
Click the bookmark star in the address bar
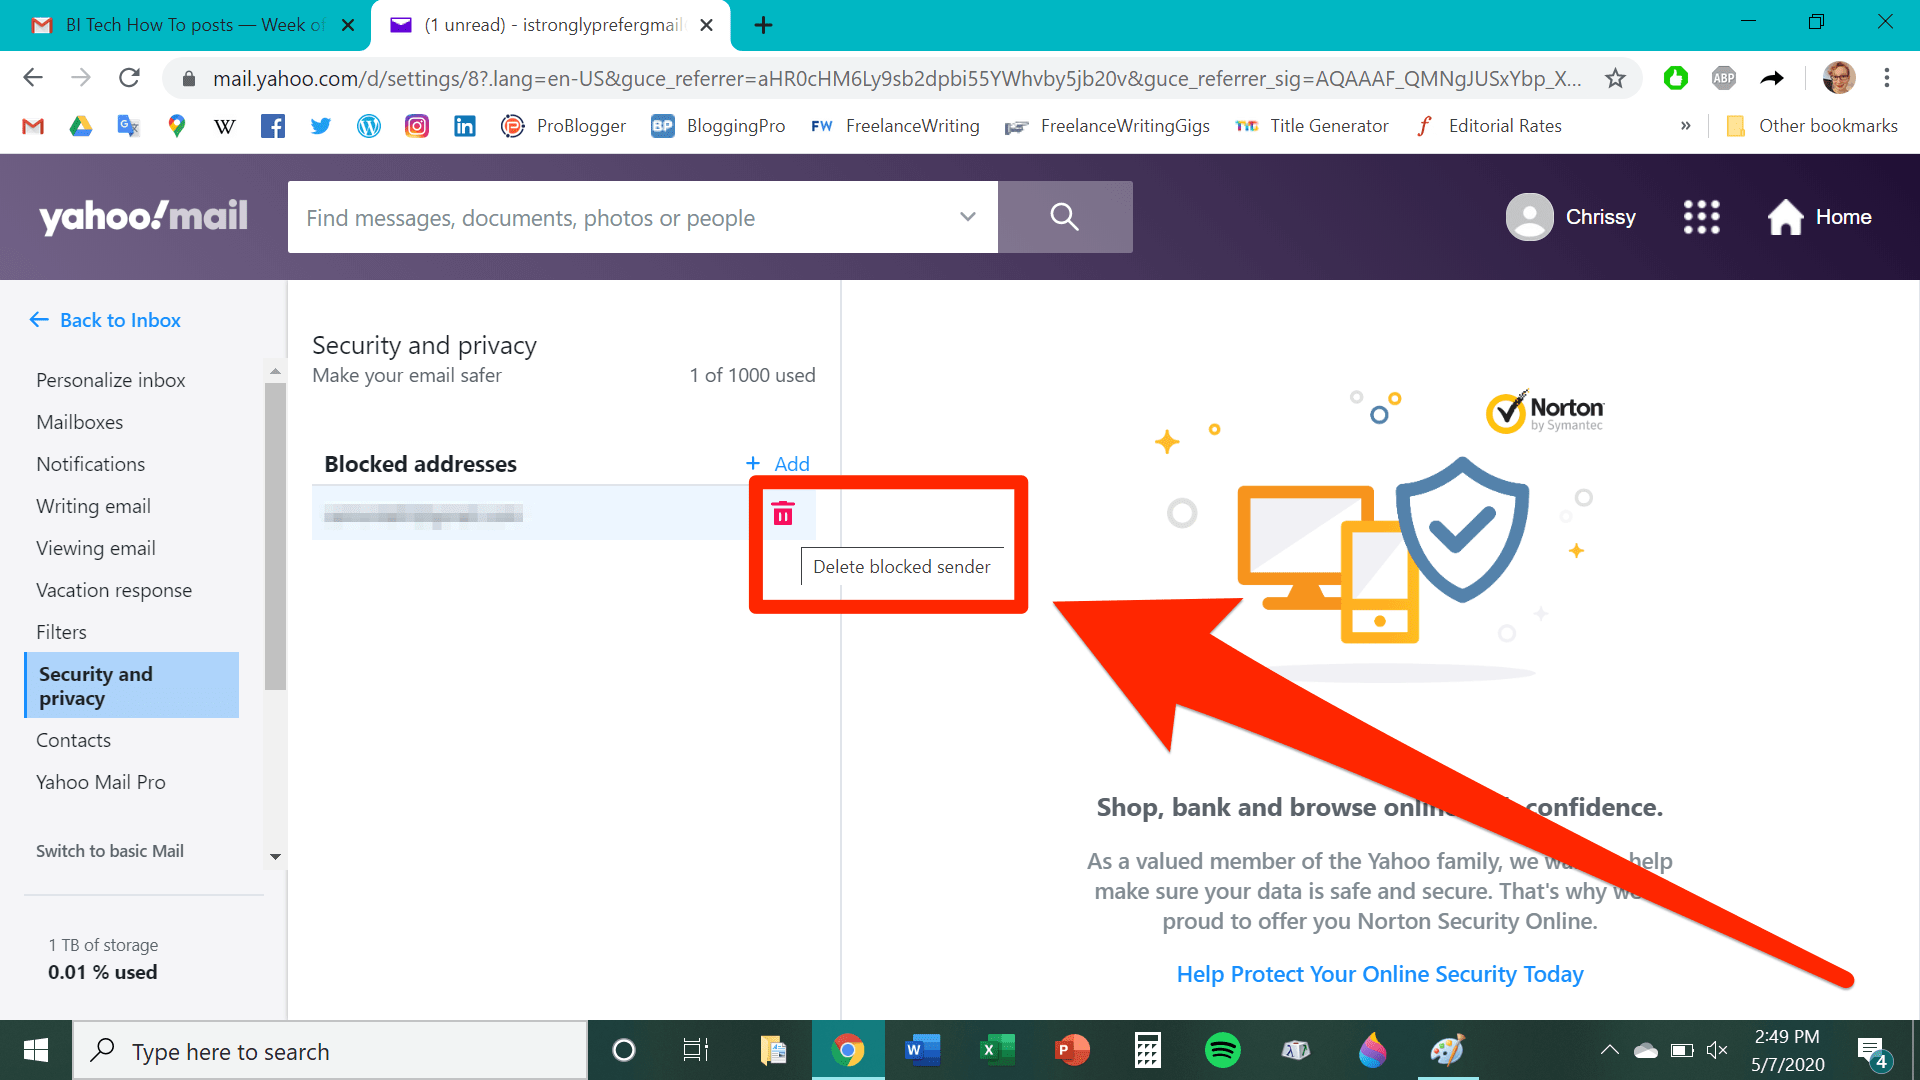coord(1615,77)
